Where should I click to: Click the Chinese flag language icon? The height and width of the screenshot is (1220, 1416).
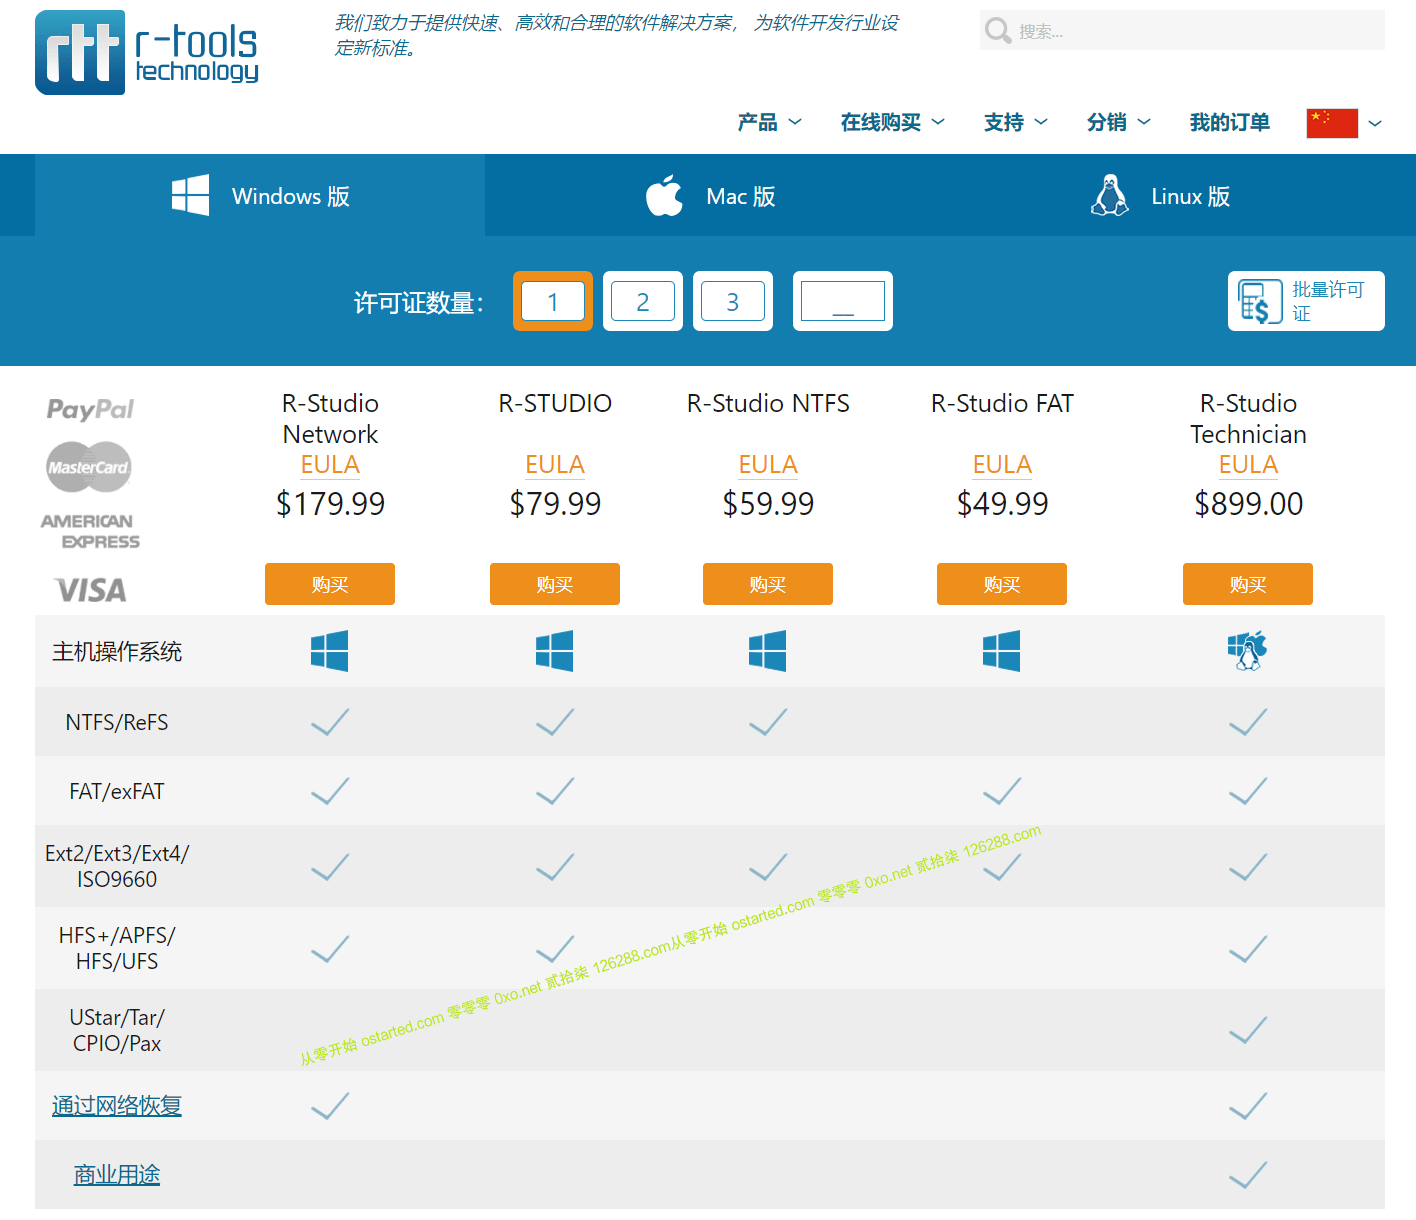click(x=1332, y=123)
